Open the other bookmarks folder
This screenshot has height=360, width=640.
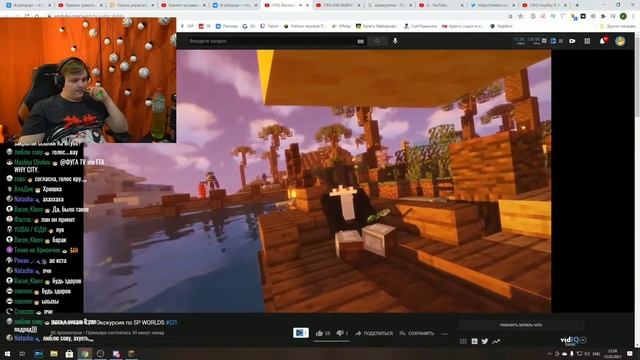coord(618,26)
